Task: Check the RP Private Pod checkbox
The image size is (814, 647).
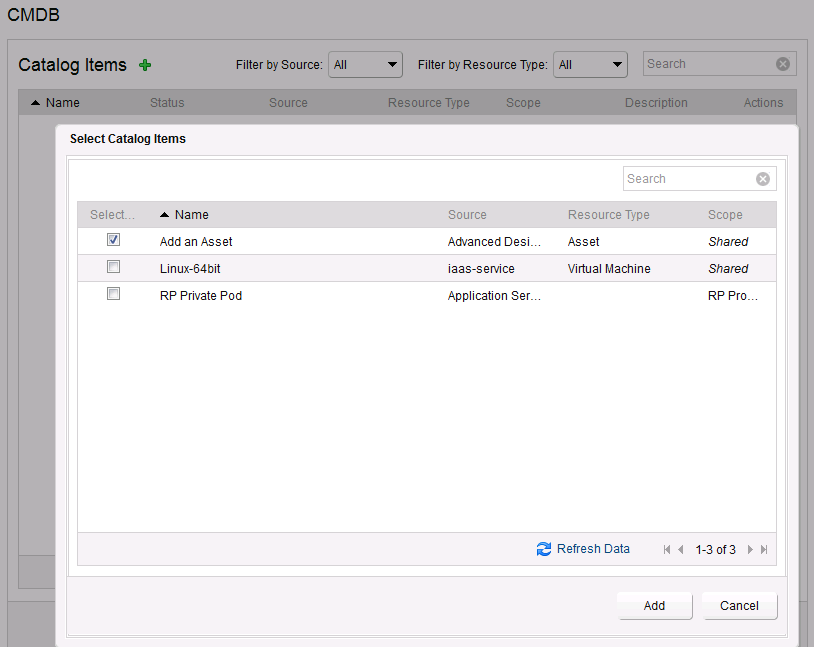Action: pyautogui.click(x=113, y=293)
